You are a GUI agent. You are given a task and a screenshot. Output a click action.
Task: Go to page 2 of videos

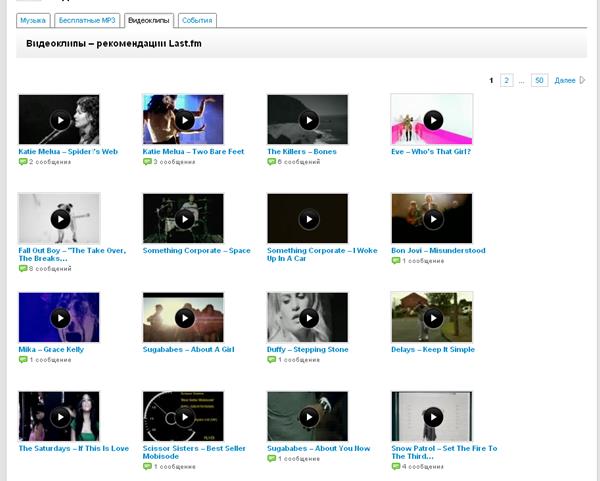click(x=507, y=80)
